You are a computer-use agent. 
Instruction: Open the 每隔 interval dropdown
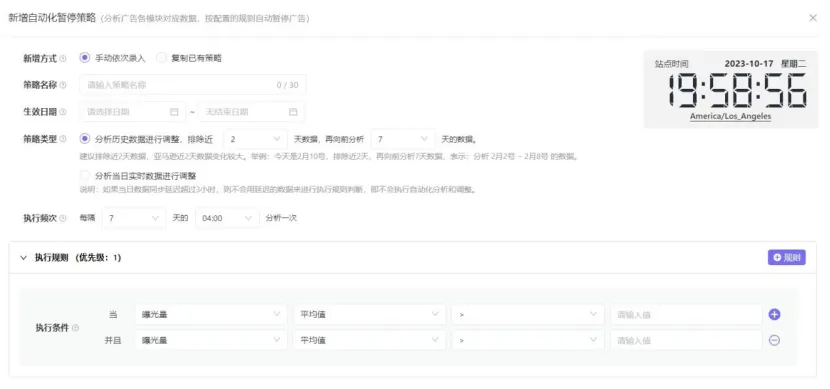[134, 218]
